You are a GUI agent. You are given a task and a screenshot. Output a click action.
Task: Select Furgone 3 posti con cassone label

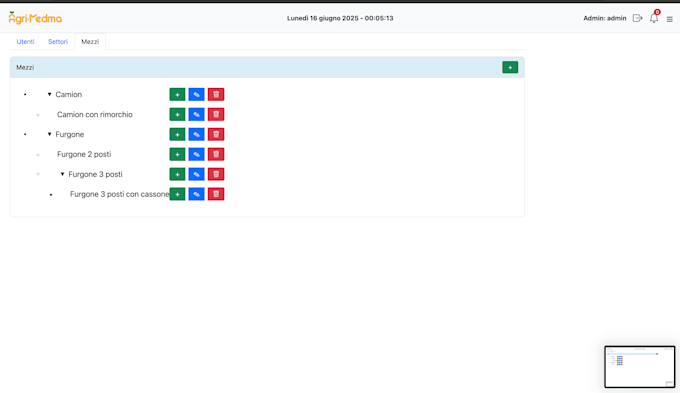[x=120, y=194]
